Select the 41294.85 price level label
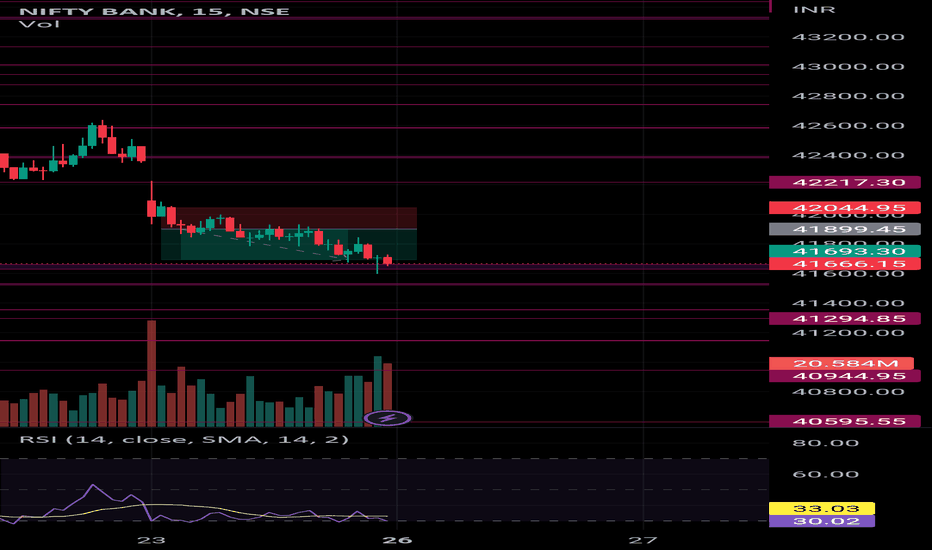The height and width of the screenshot is (550, 932). pos(845,319)
